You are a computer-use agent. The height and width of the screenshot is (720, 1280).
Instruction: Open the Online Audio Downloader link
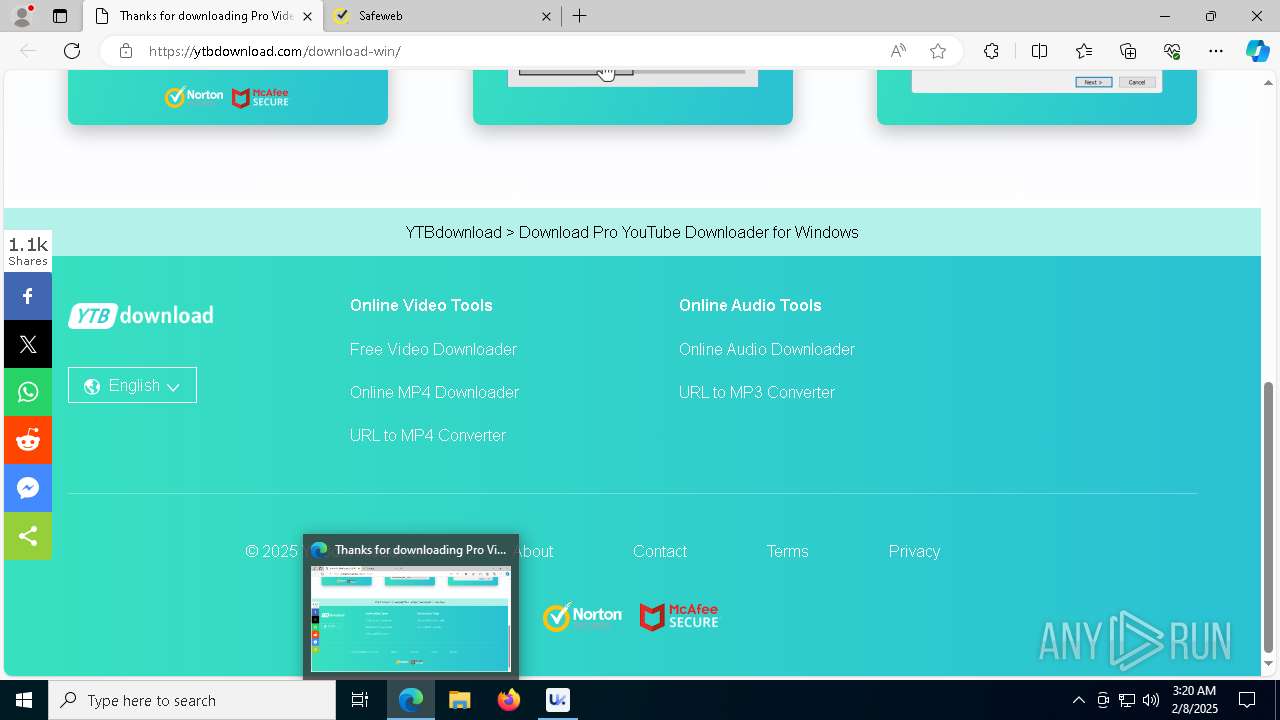point(767,349)
